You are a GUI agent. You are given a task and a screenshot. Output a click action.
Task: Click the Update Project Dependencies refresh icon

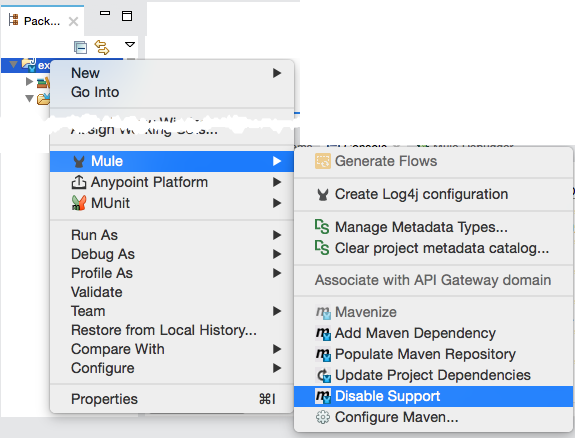(324, 375)
